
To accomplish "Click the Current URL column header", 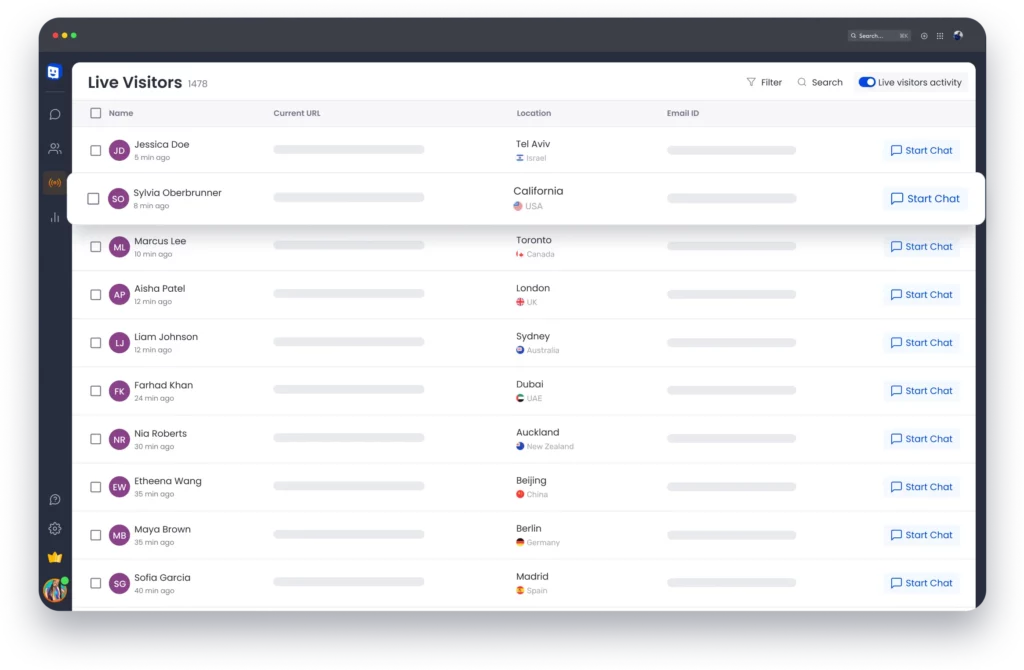I will (297, 113).
